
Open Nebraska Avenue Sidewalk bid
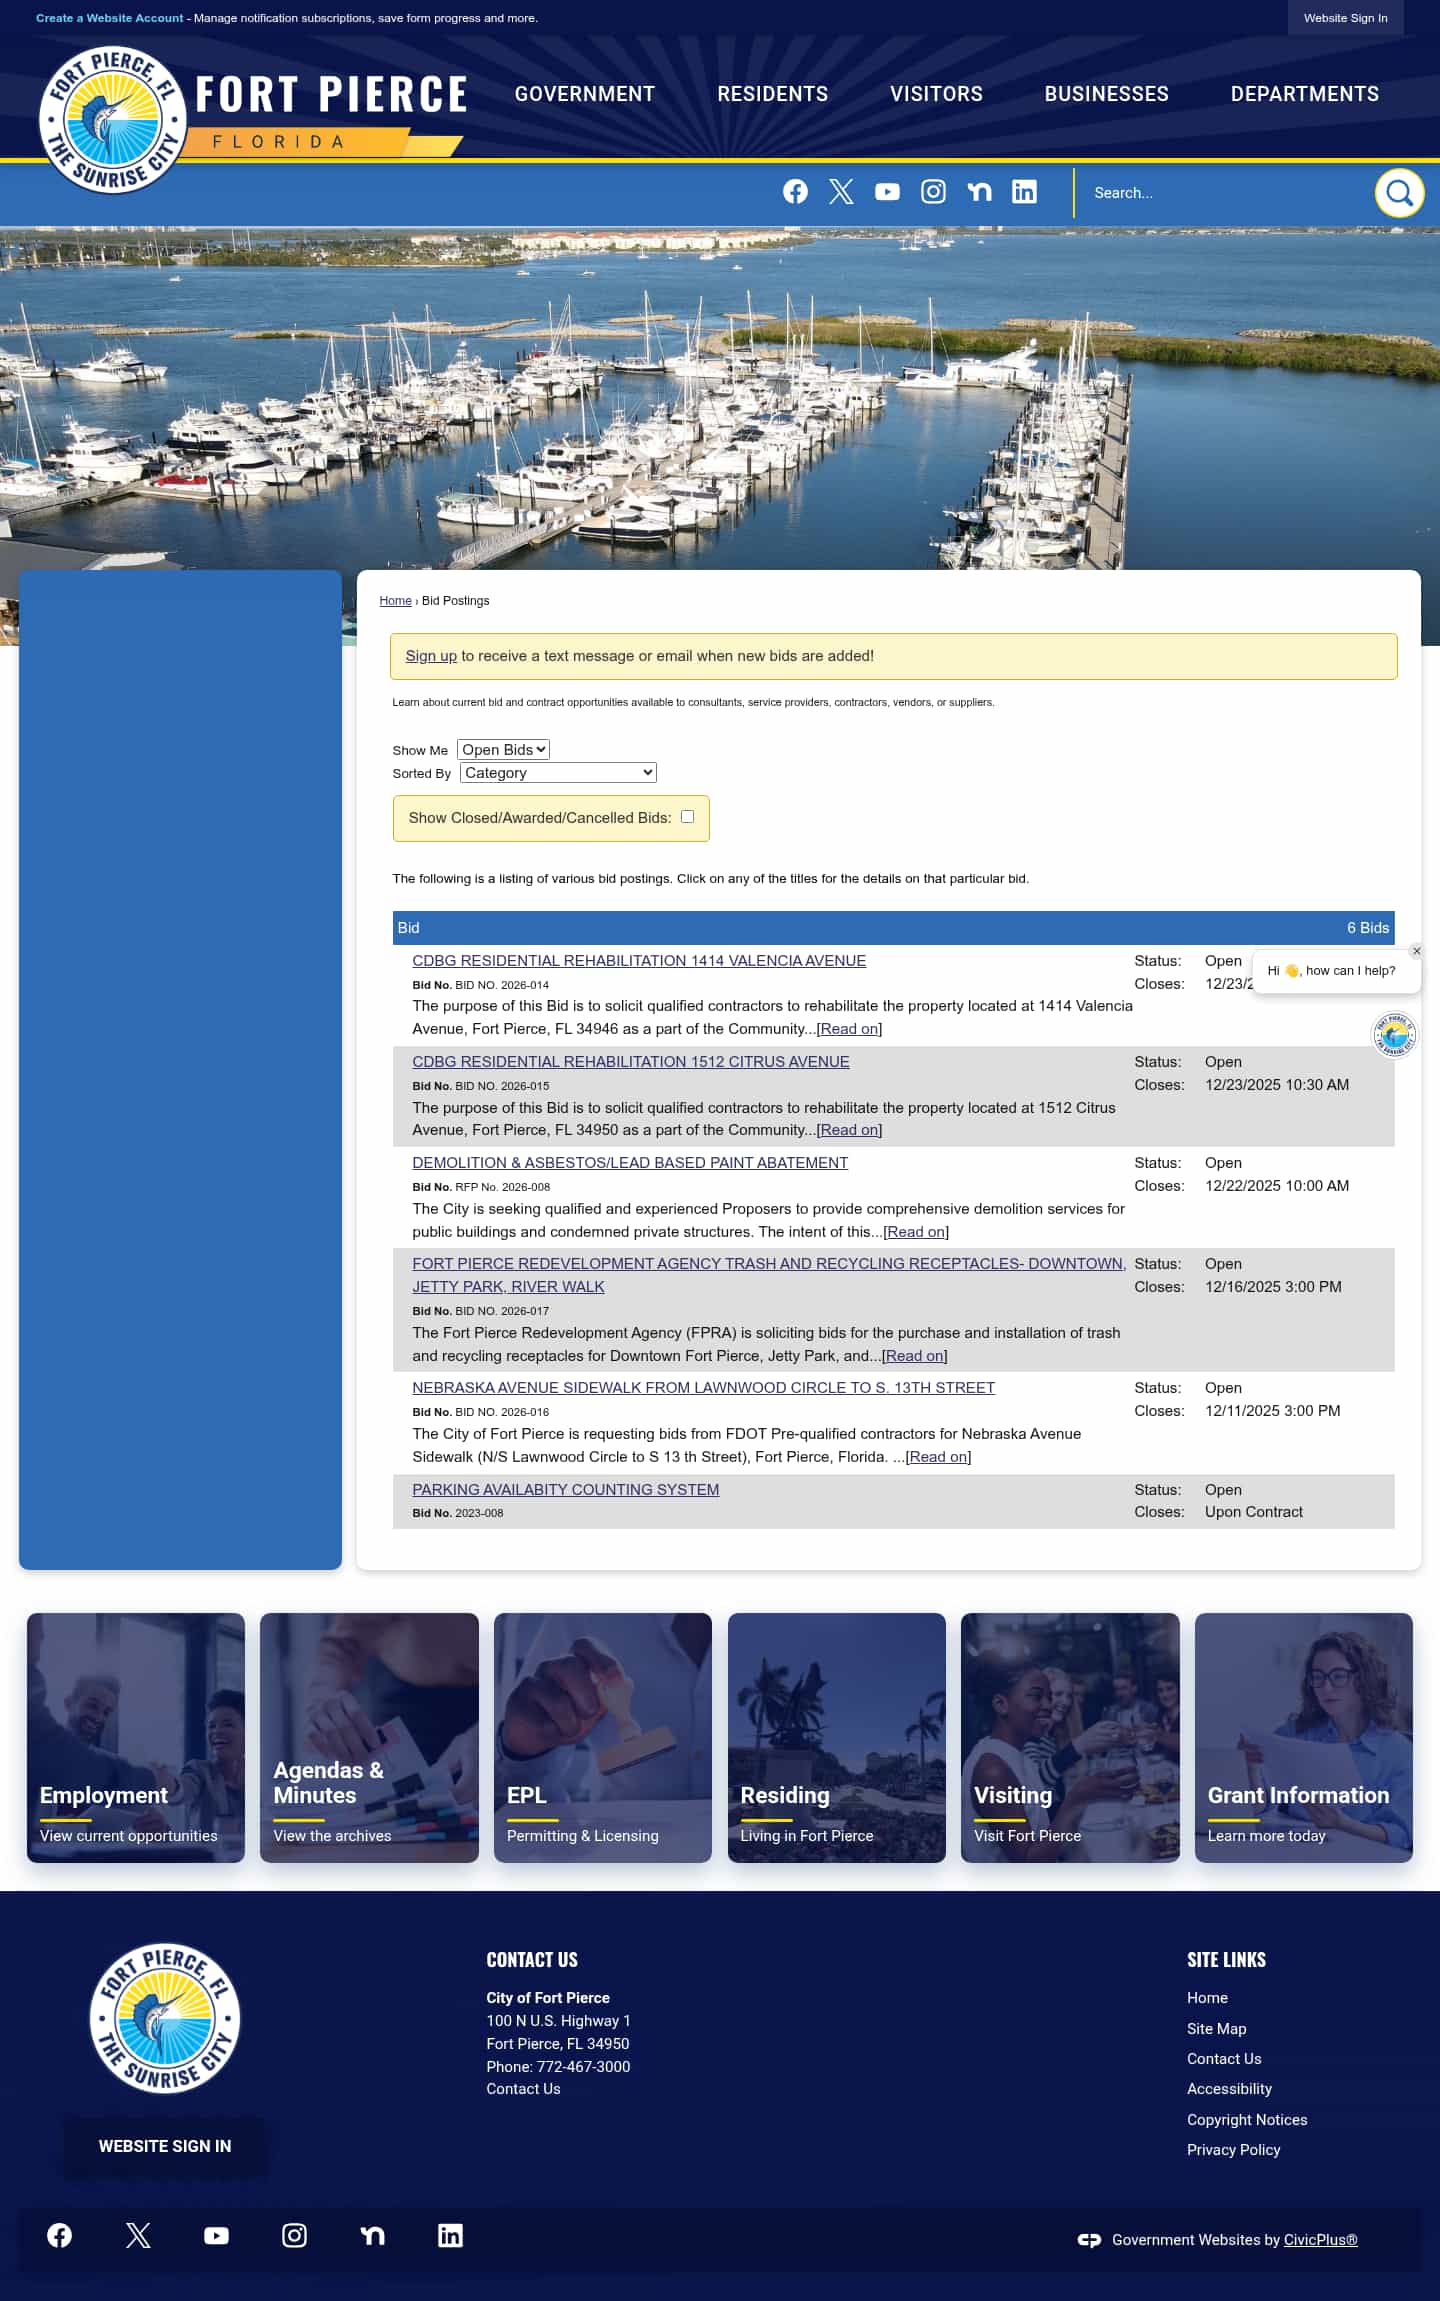(703, 1387)
